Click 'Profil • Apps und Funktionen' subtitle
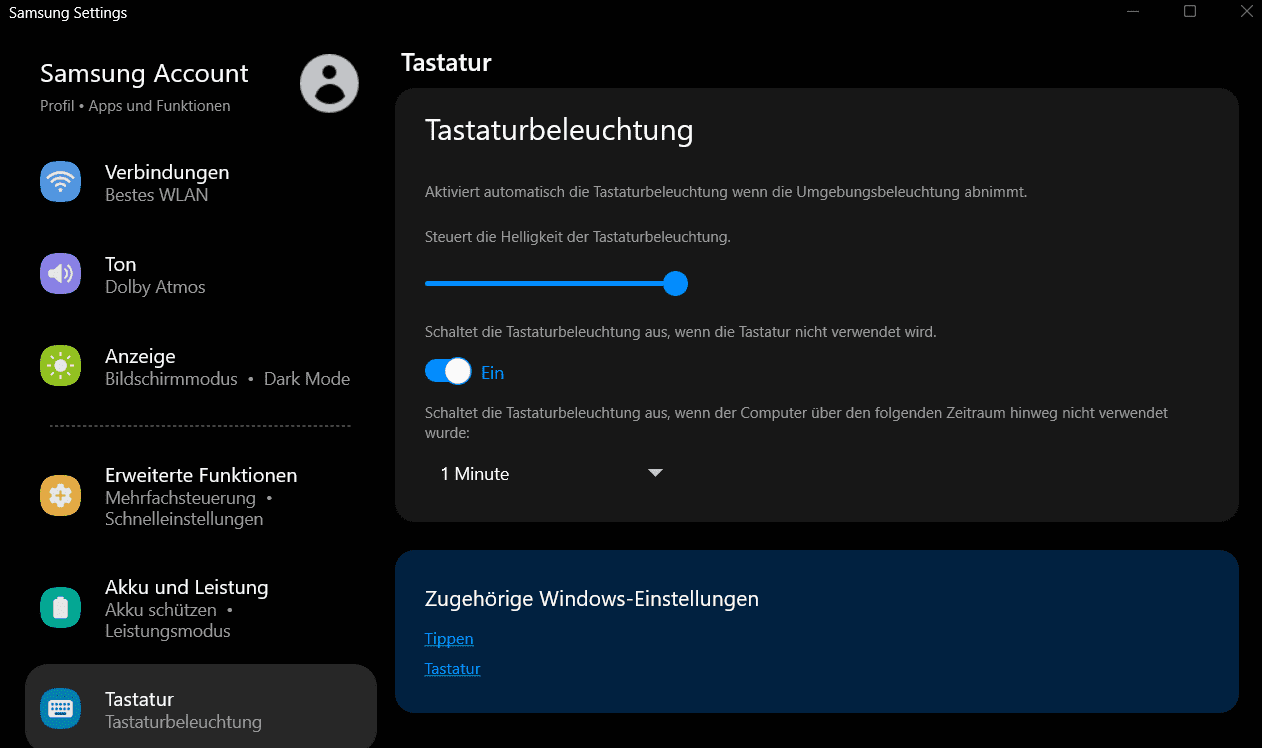 pyautogui.click(x=135, y=106)
